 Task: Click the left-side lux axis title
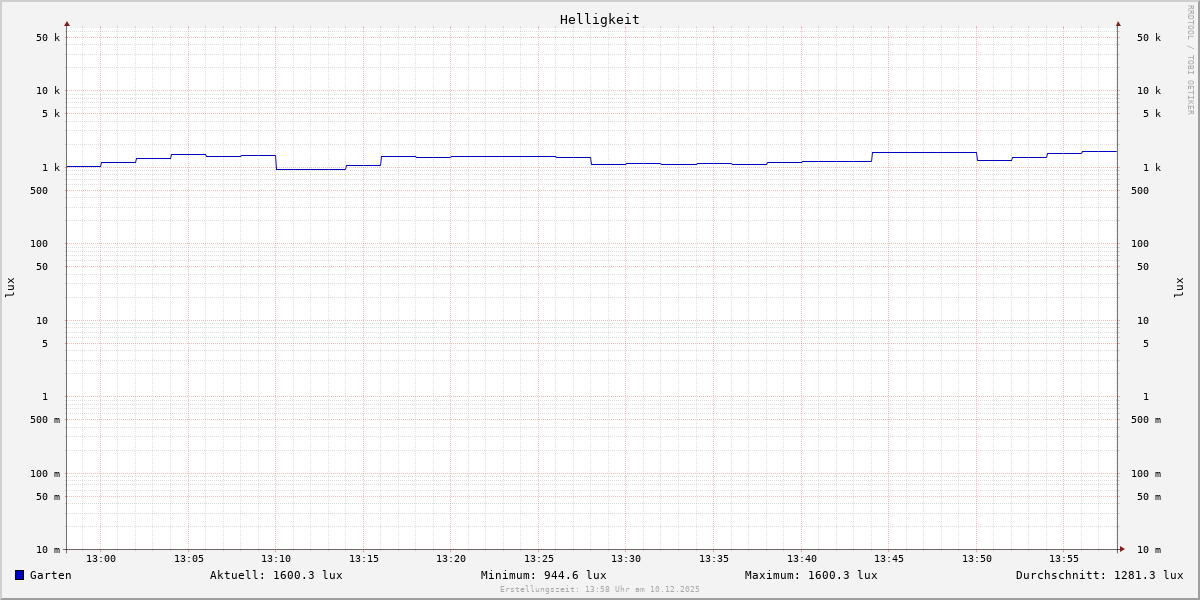pyautogui.click(x=10, y=287)
